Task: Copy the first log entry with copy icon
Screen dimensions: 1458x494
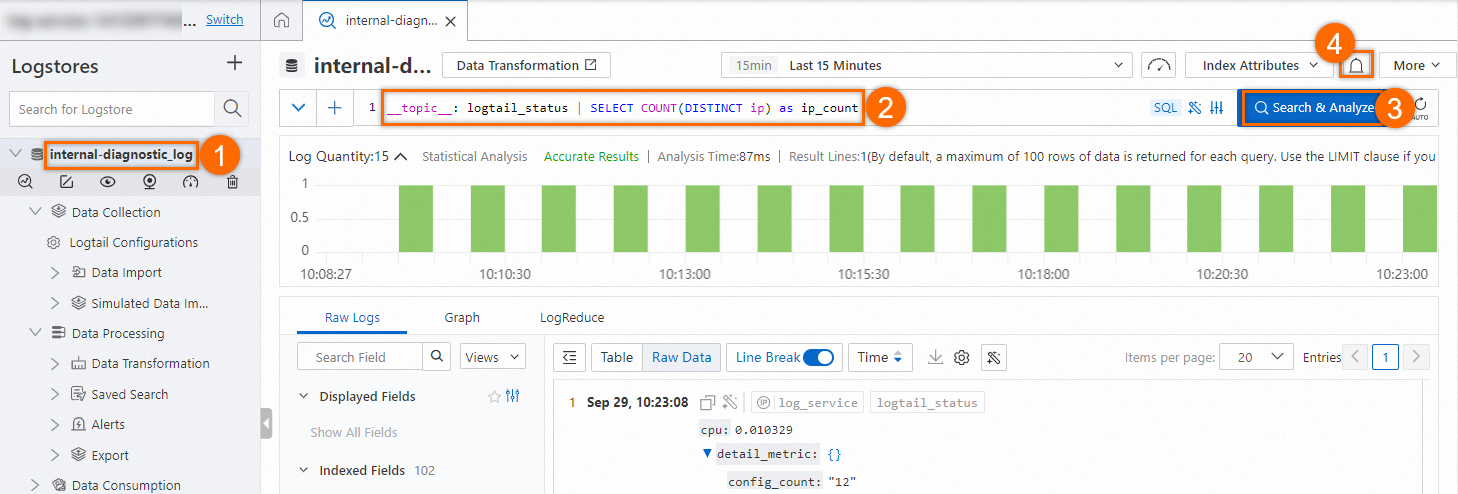Action: (708, 402)
